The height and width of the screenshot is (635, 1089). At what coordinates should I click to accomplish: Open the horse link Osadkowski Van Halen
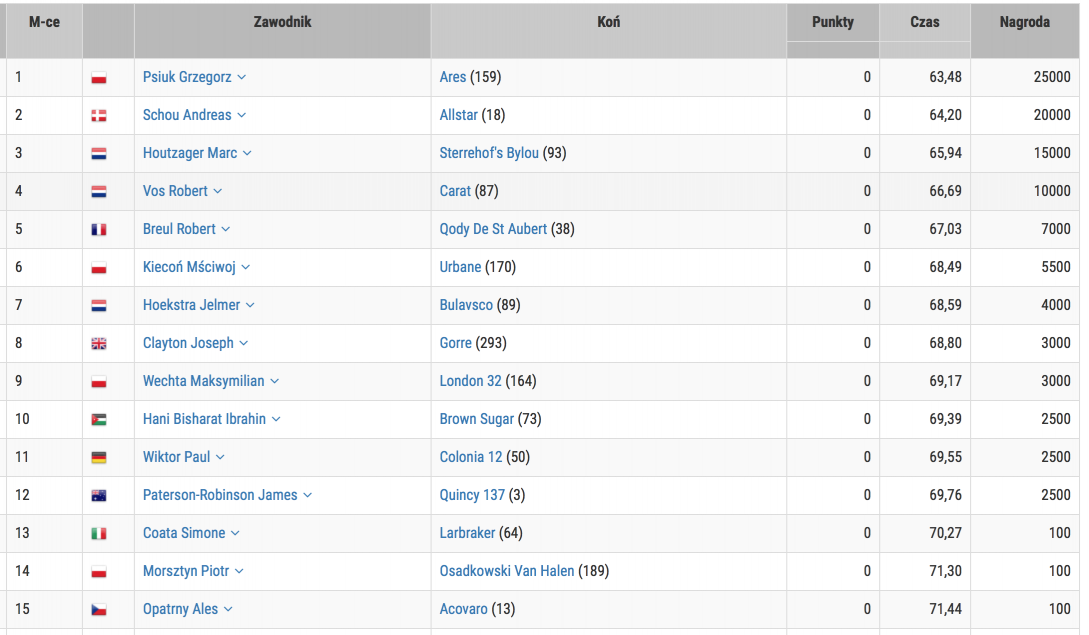[x=507, y=571]
